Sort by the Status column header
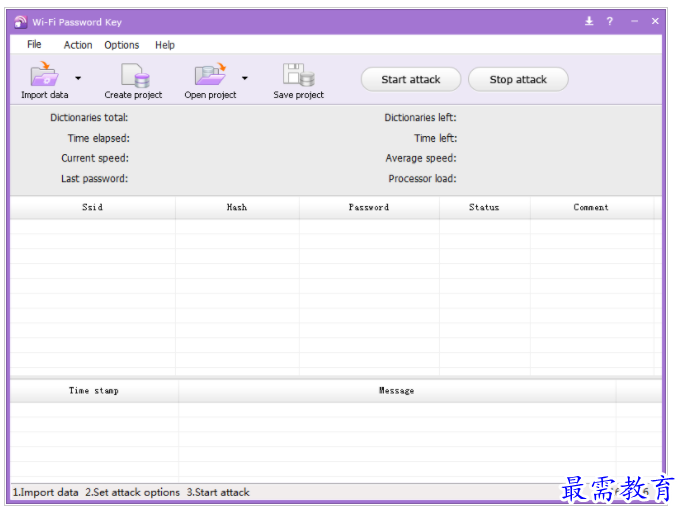This screenshot has height=520, width=683. (484, 207)
